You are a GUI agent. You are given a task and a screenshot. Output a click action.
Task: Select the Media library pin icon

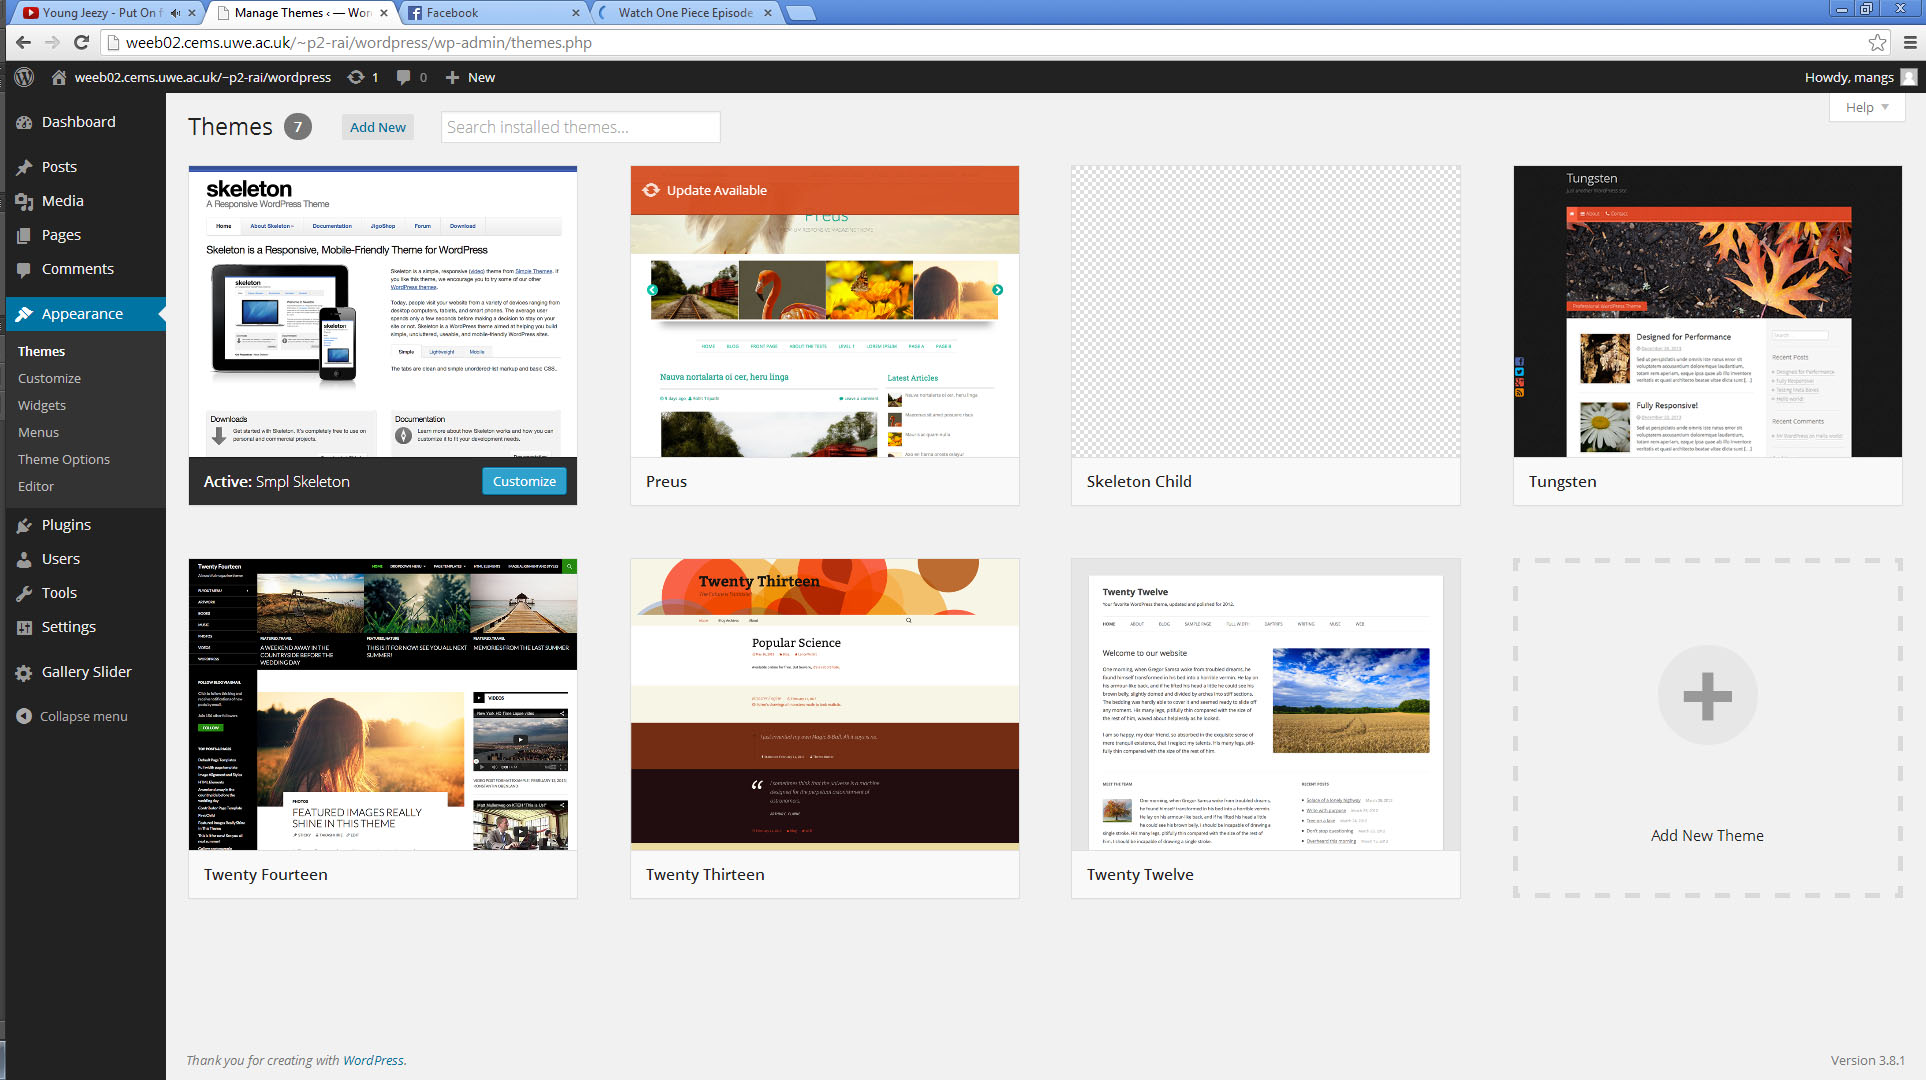pyautogui.click(x=23, y=200)
